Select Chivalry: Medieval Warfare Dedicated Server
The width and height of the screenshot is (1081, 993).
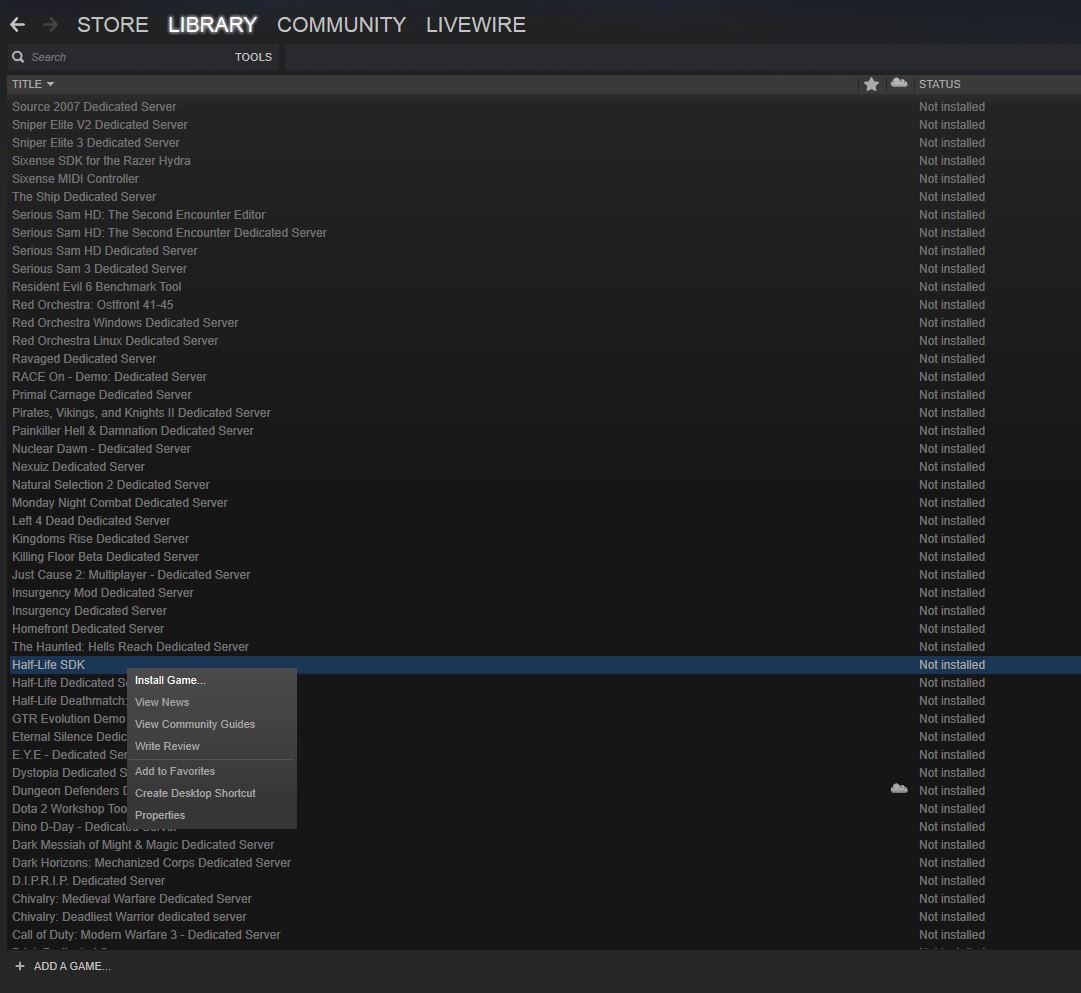point(544,899)
